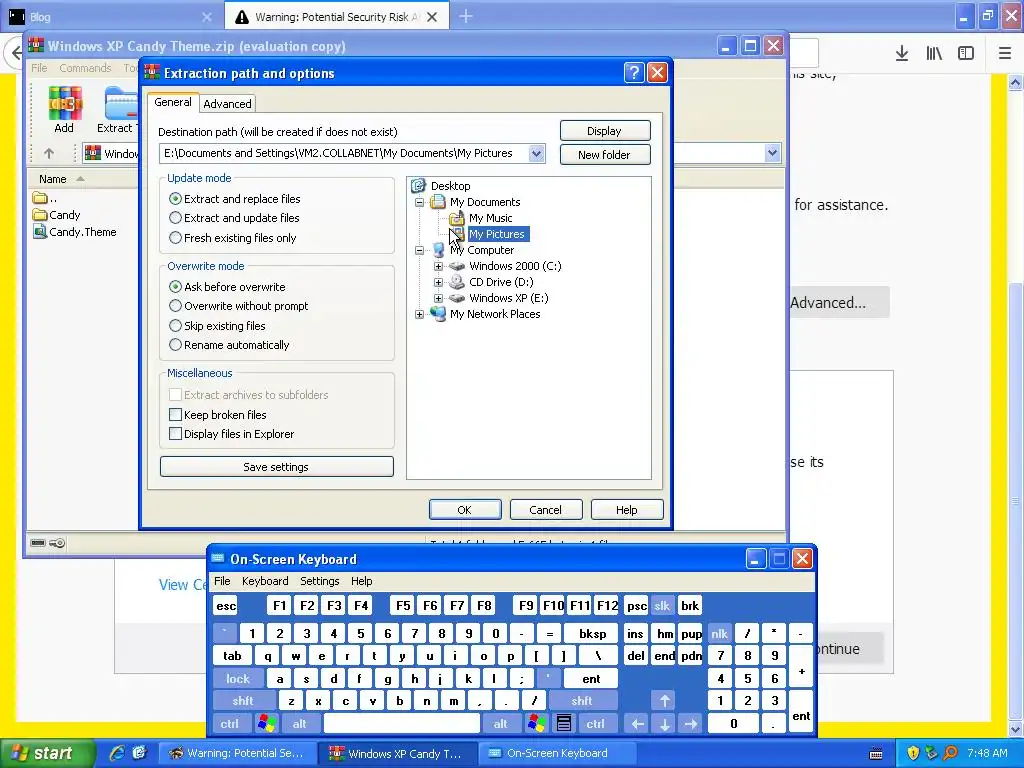The image size is (1024, 768).
Task: Select Extract and replace files option
Action: pos(175,199)
